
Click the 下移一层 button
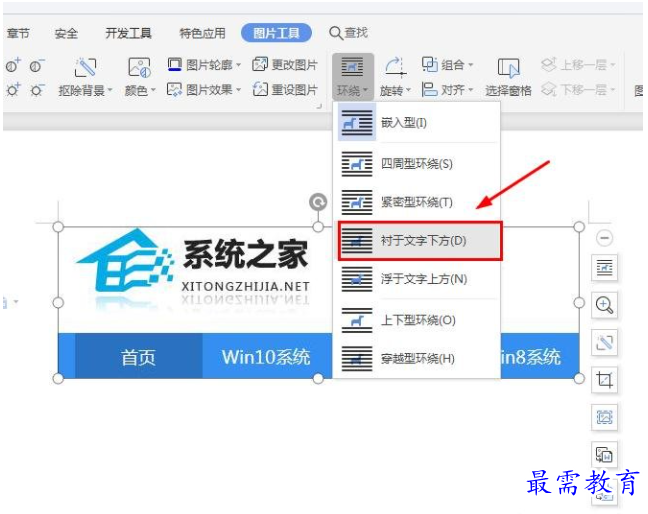tap(578, 89)
